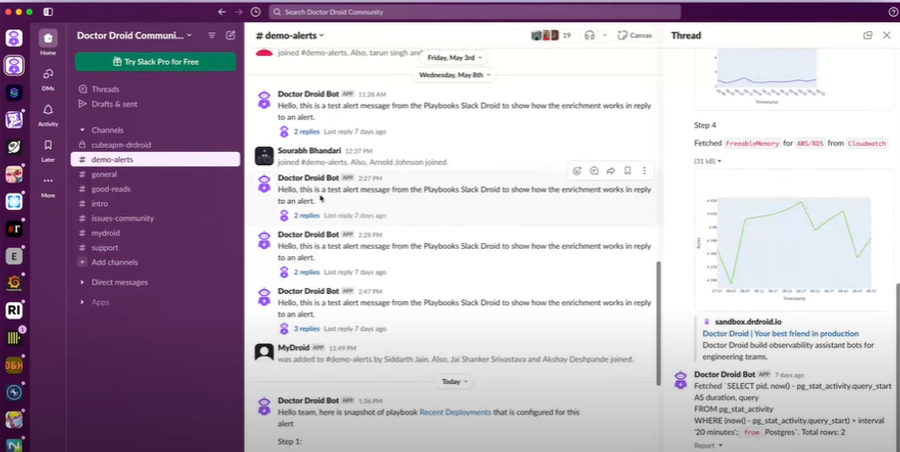Go forward with the right arrow
Image resolution: width=900 pixels, height=452 pixels.
(239, 11)
